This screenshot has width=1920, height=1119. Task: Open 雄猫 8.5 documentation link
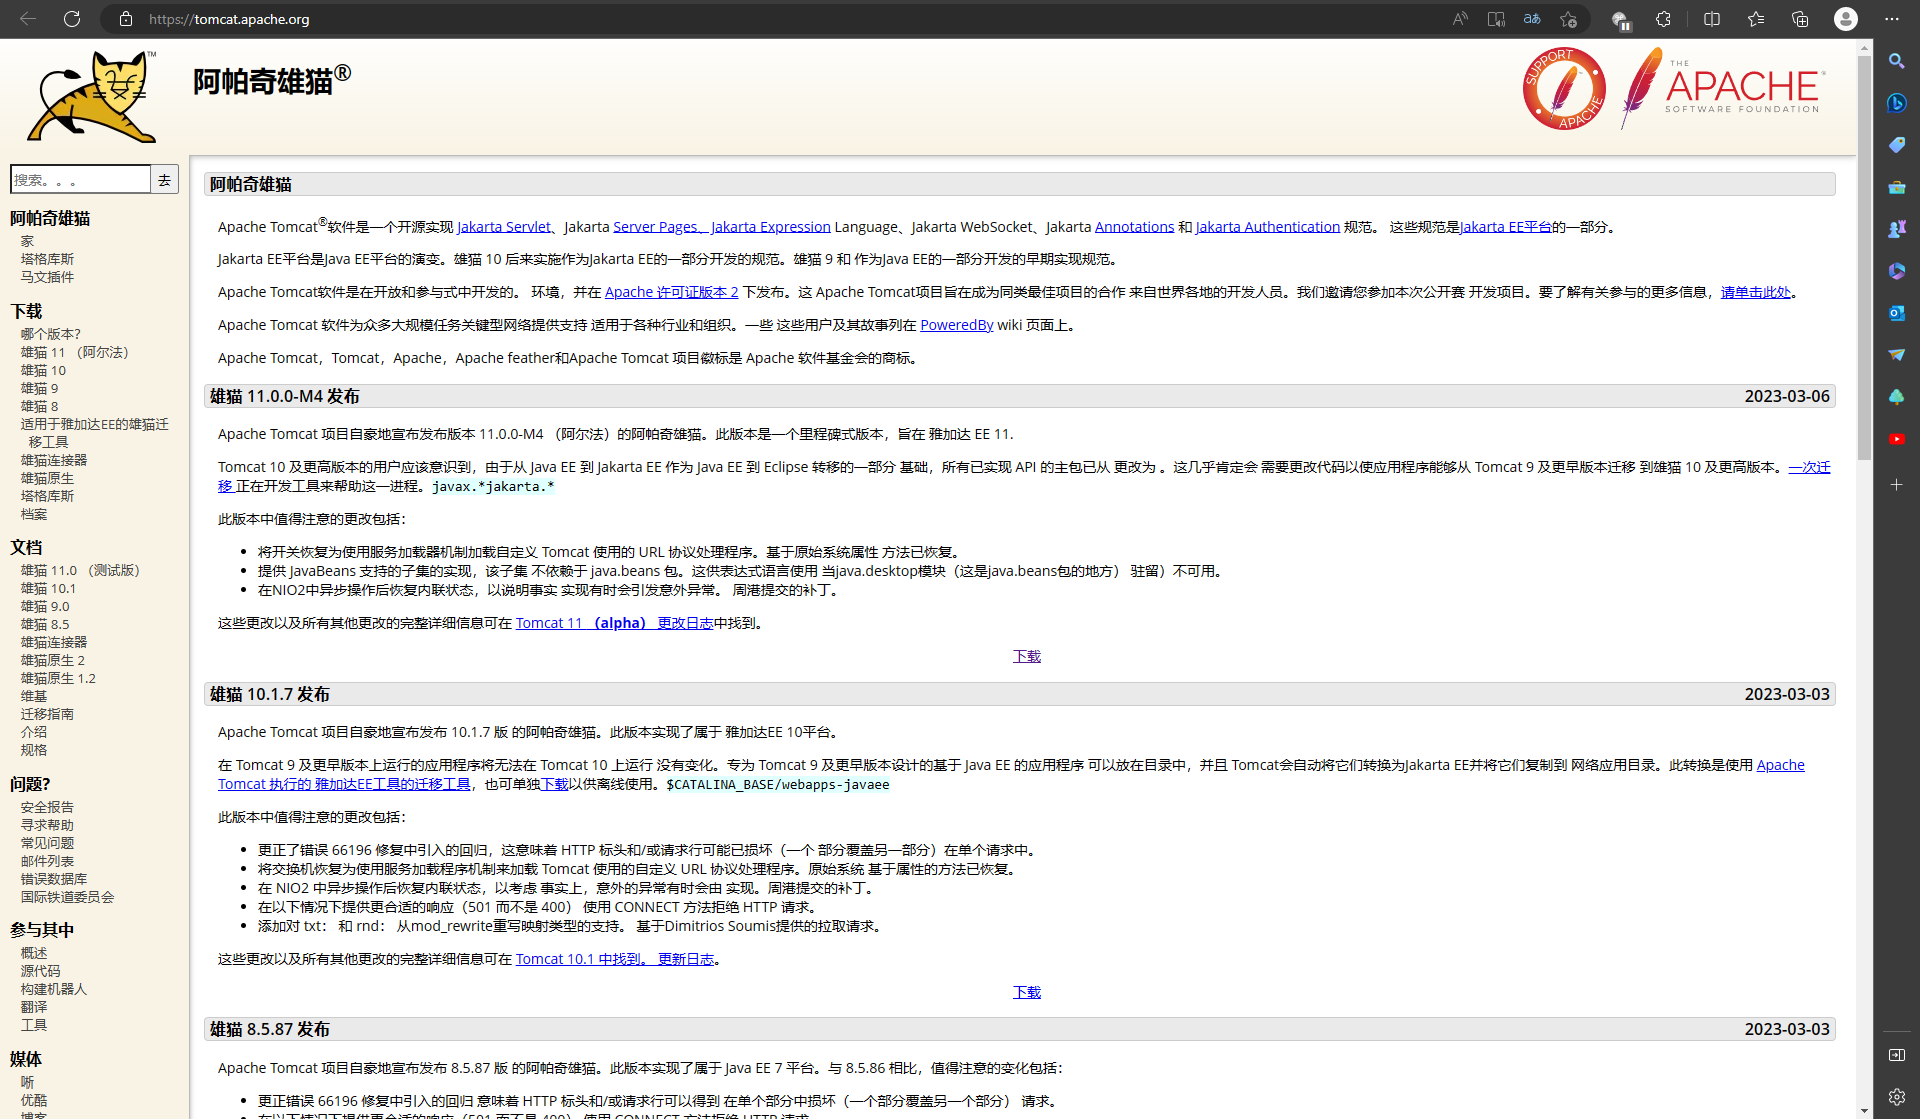tap(45, 624)
